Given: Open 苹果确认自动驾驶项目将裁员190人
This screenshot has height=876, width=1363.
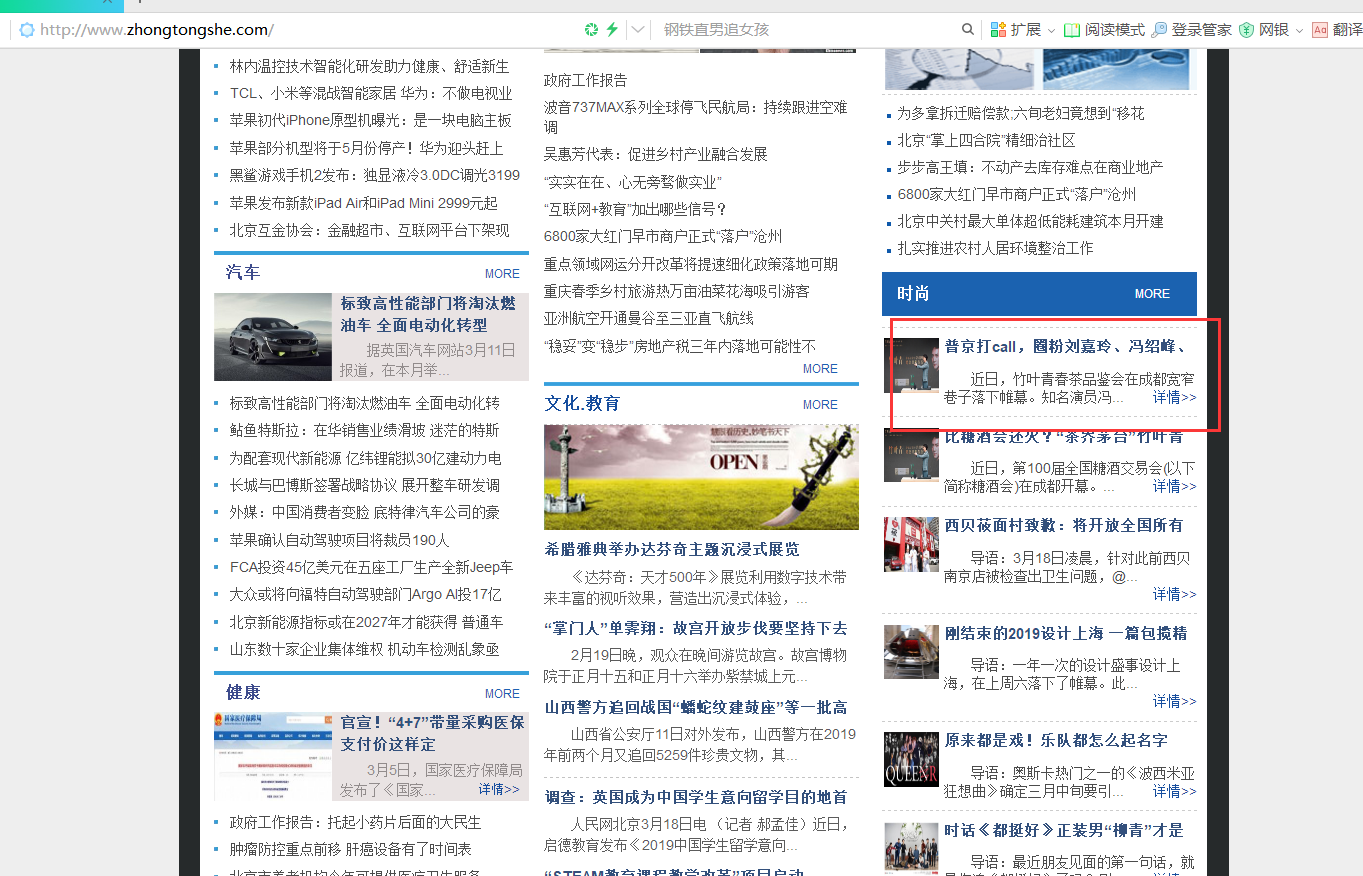Looking at the screenshot, I should [x=340, y=540].
